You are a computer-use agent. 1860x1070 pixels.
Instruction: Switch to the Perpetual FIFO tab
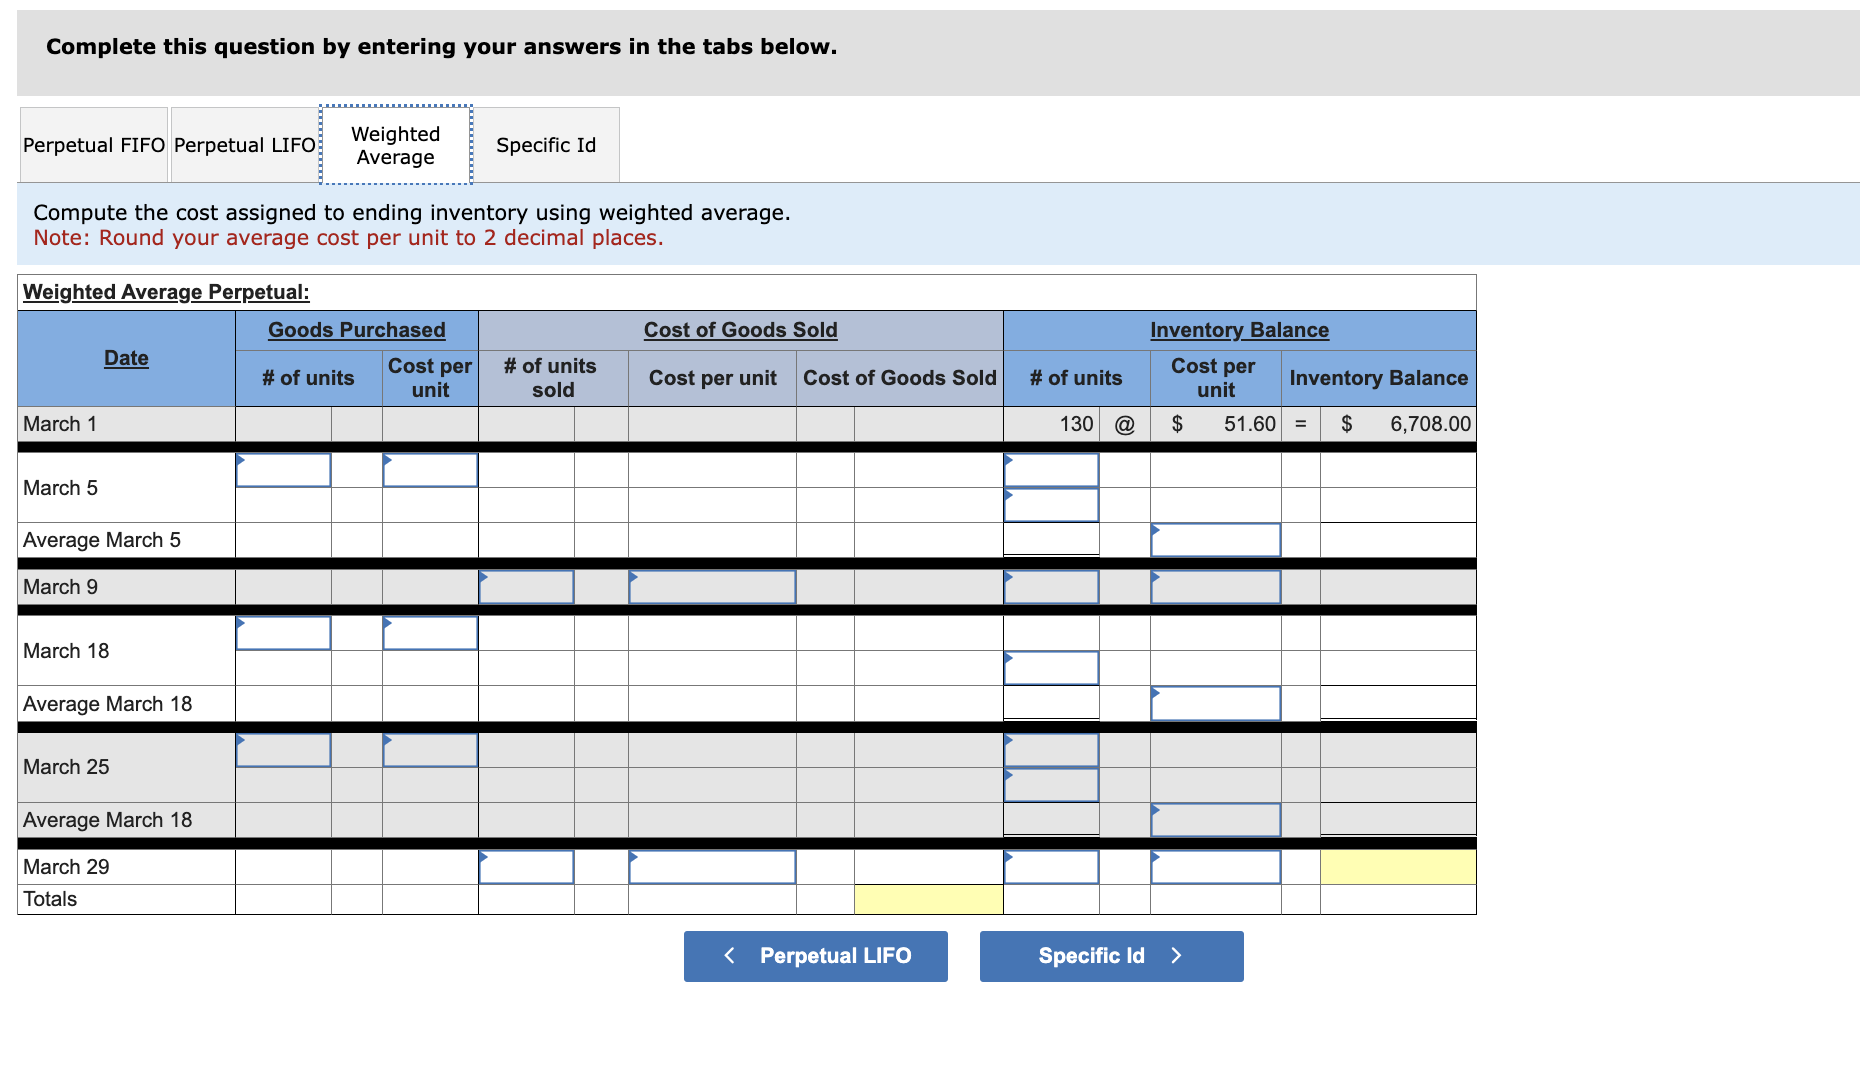click(94, 145)
